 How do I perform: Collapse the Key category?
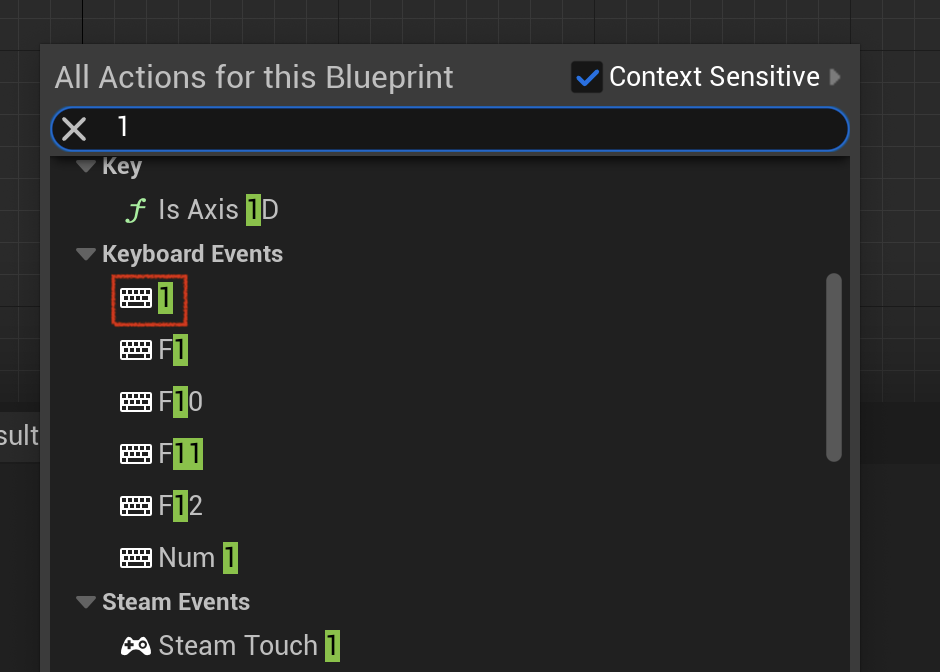86,166
